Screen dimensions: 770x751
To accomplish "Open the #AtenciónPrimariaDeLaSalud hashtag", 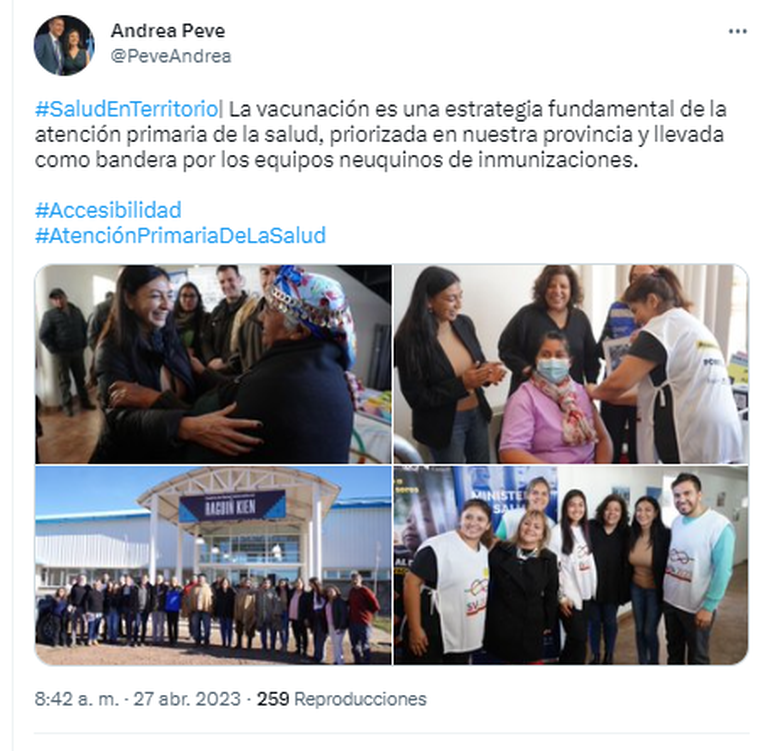I will click(x=180, y=236).
